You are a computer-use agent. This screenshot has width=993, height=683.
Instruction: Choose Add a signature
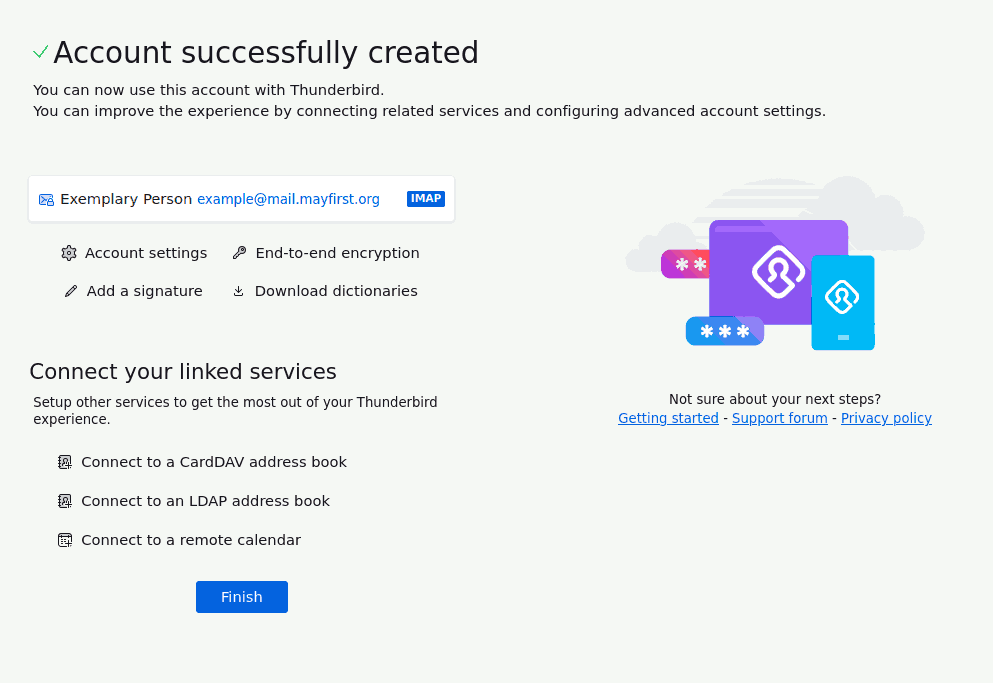(x=144, y=291)
